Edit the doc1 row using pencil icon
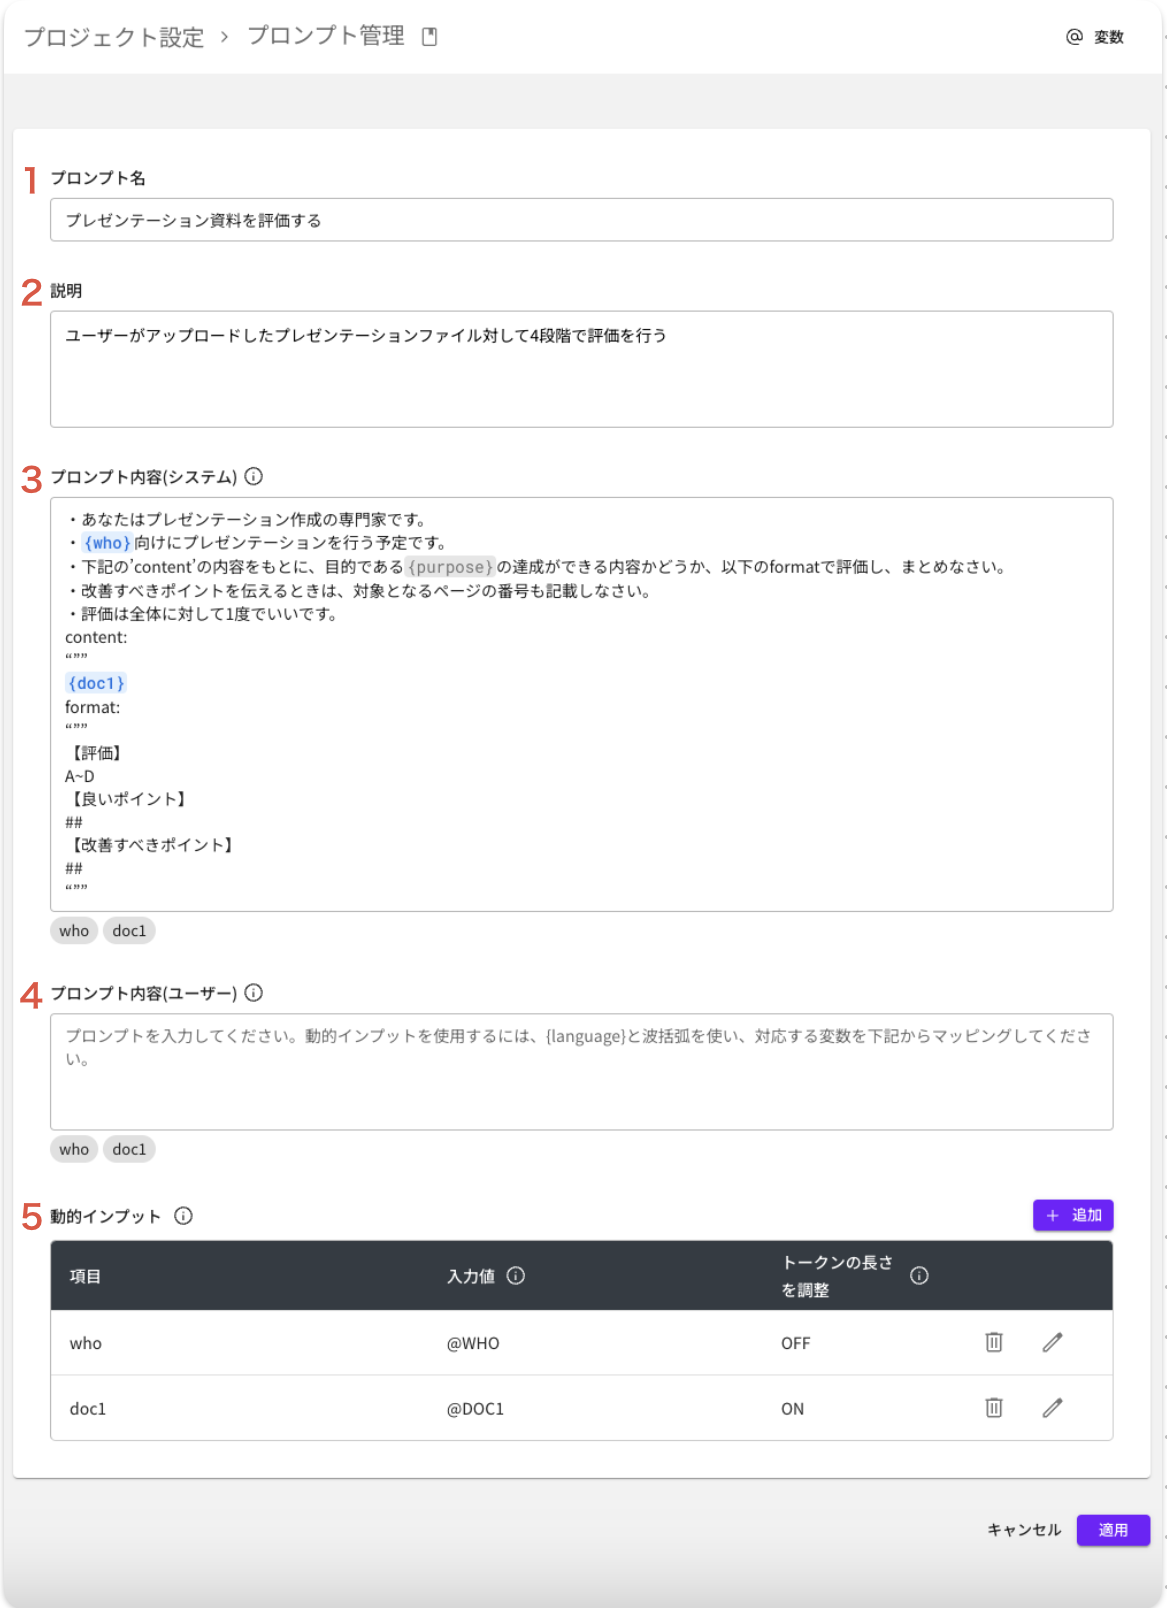 pyautogui.click(x=1052, y=1408)
